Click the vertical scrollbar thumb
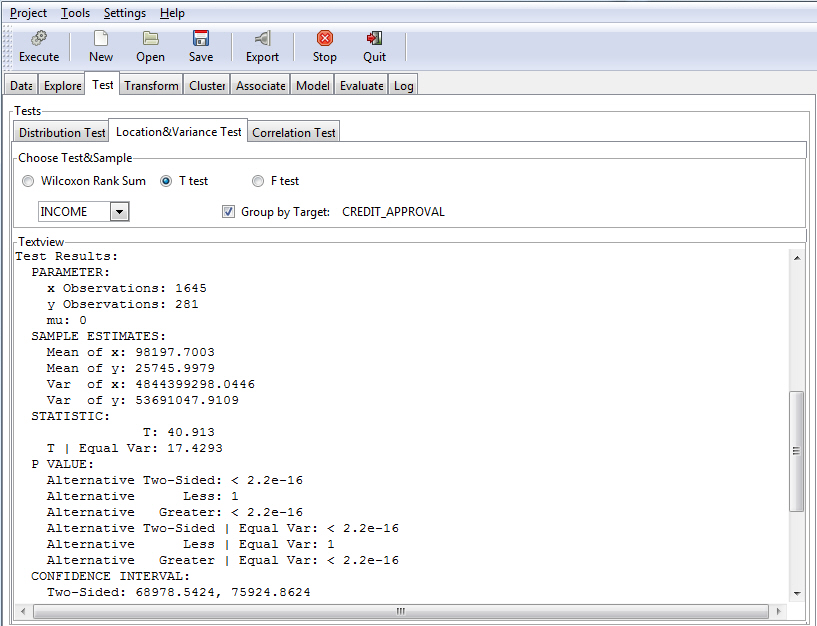 point(797,451)
